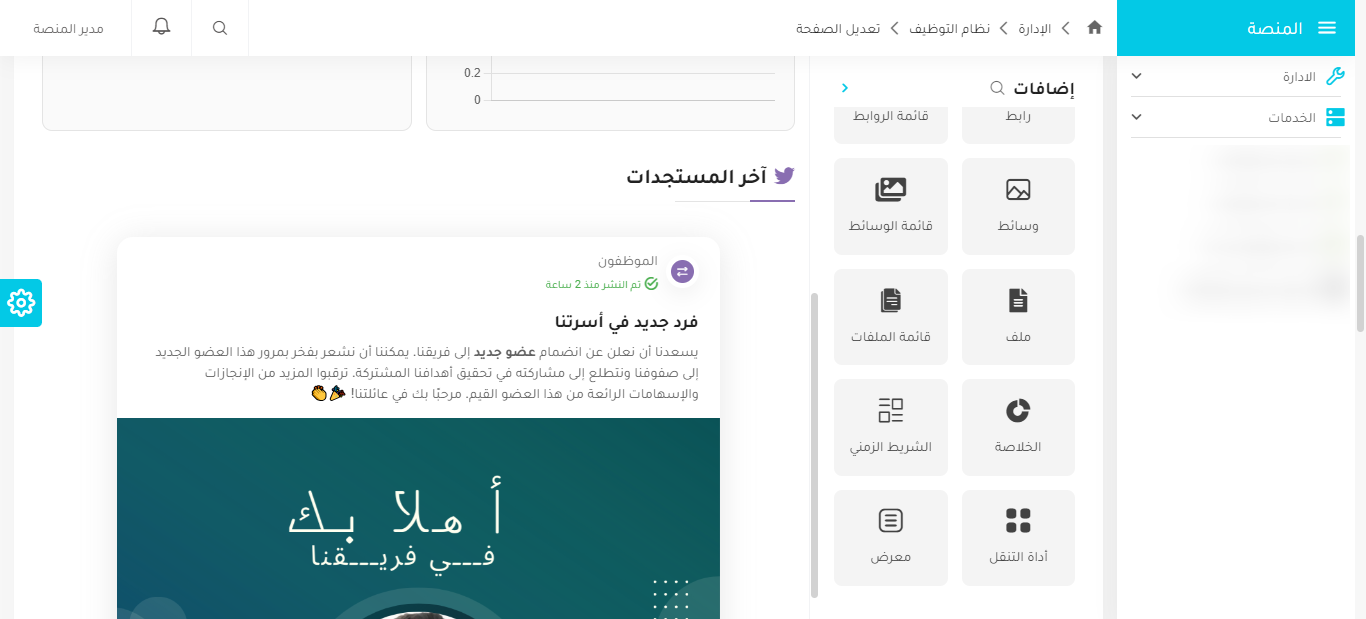Screen dimensions: 1366x619
Task: Click the Twitter icon beside آخر المستجدات
Action: pos(786,175)
